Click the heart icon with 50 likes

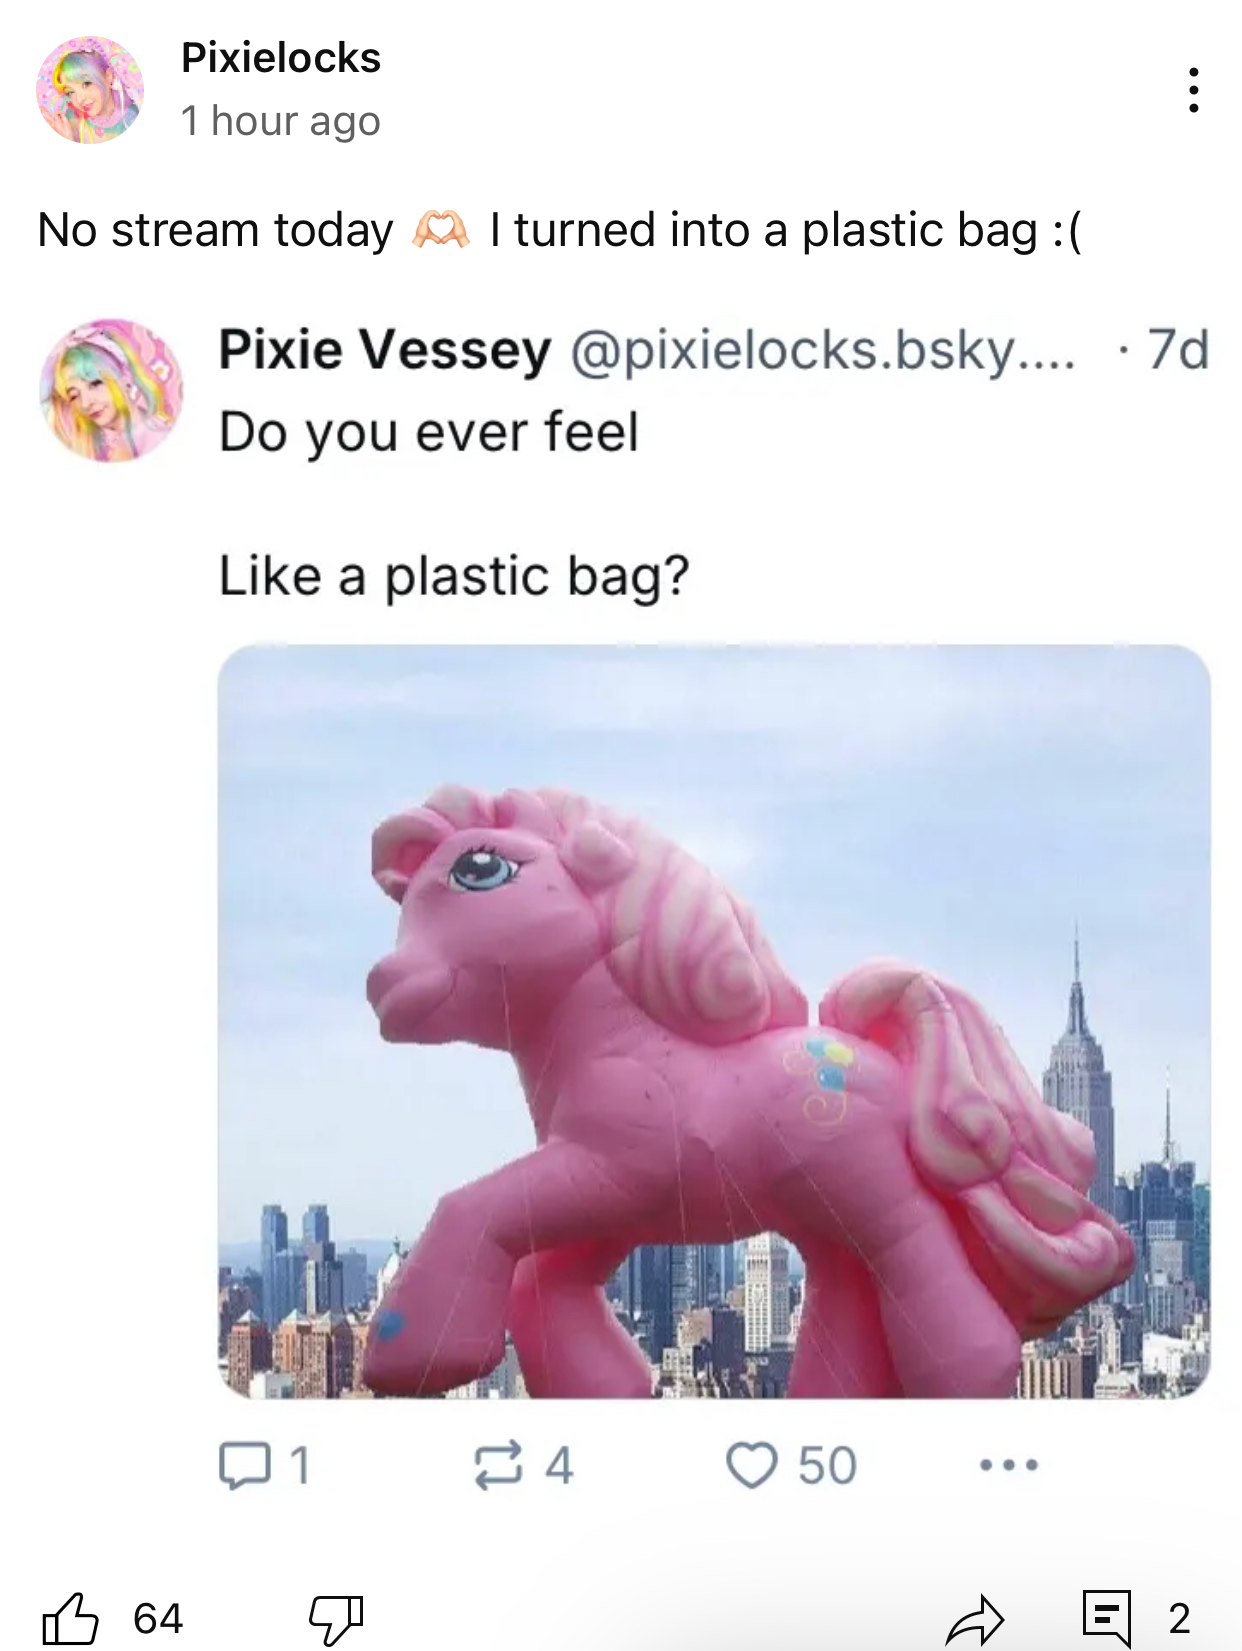click(751, 1466)
